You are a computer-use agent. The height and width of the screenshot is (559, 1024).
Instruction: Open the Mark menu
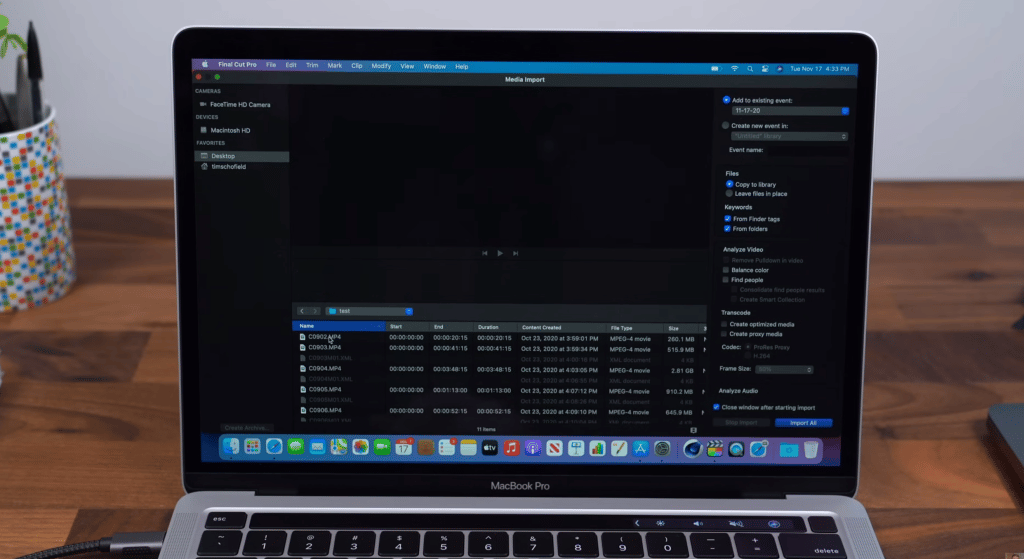334,65
